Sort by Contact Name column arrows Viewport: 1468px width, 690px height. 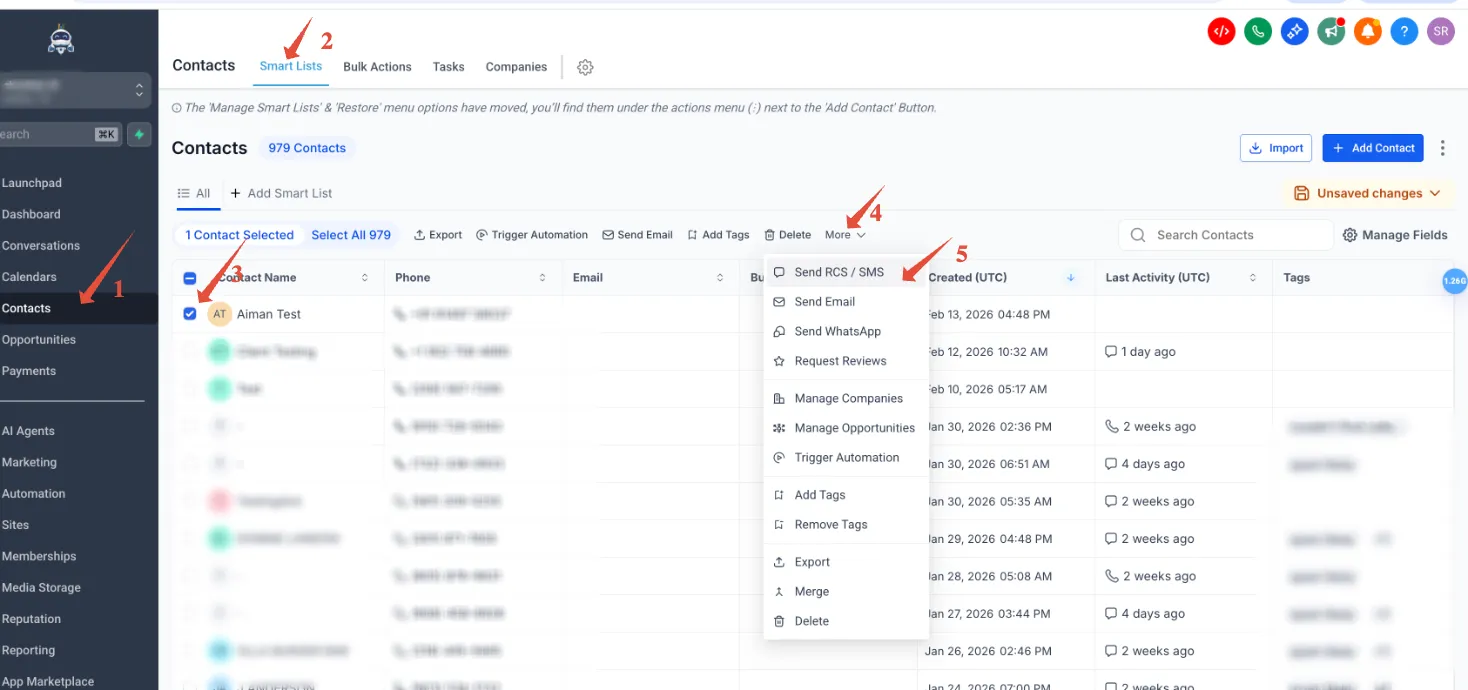pyautogui.click(x=364, y=278)
